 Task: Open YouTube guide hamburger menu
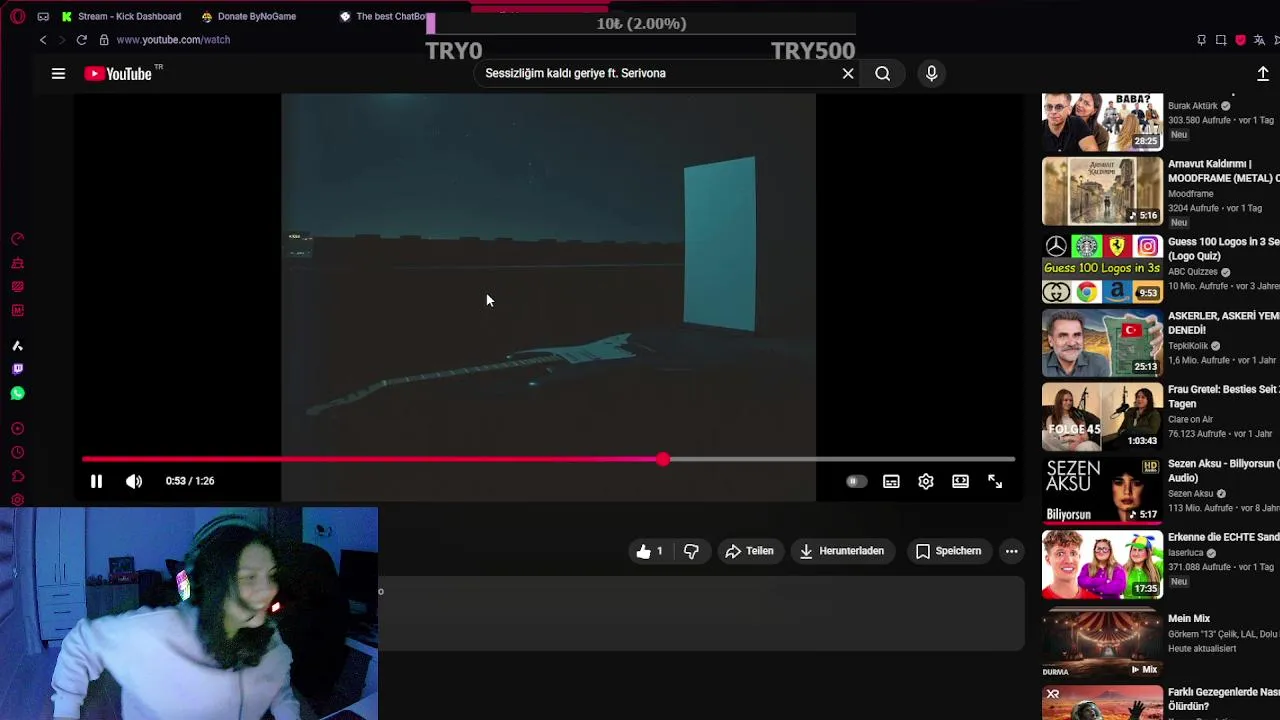58,73
